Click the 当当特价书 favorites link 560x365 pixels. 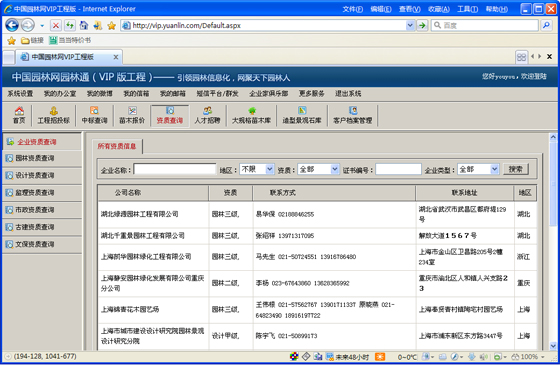pos(70,40)
